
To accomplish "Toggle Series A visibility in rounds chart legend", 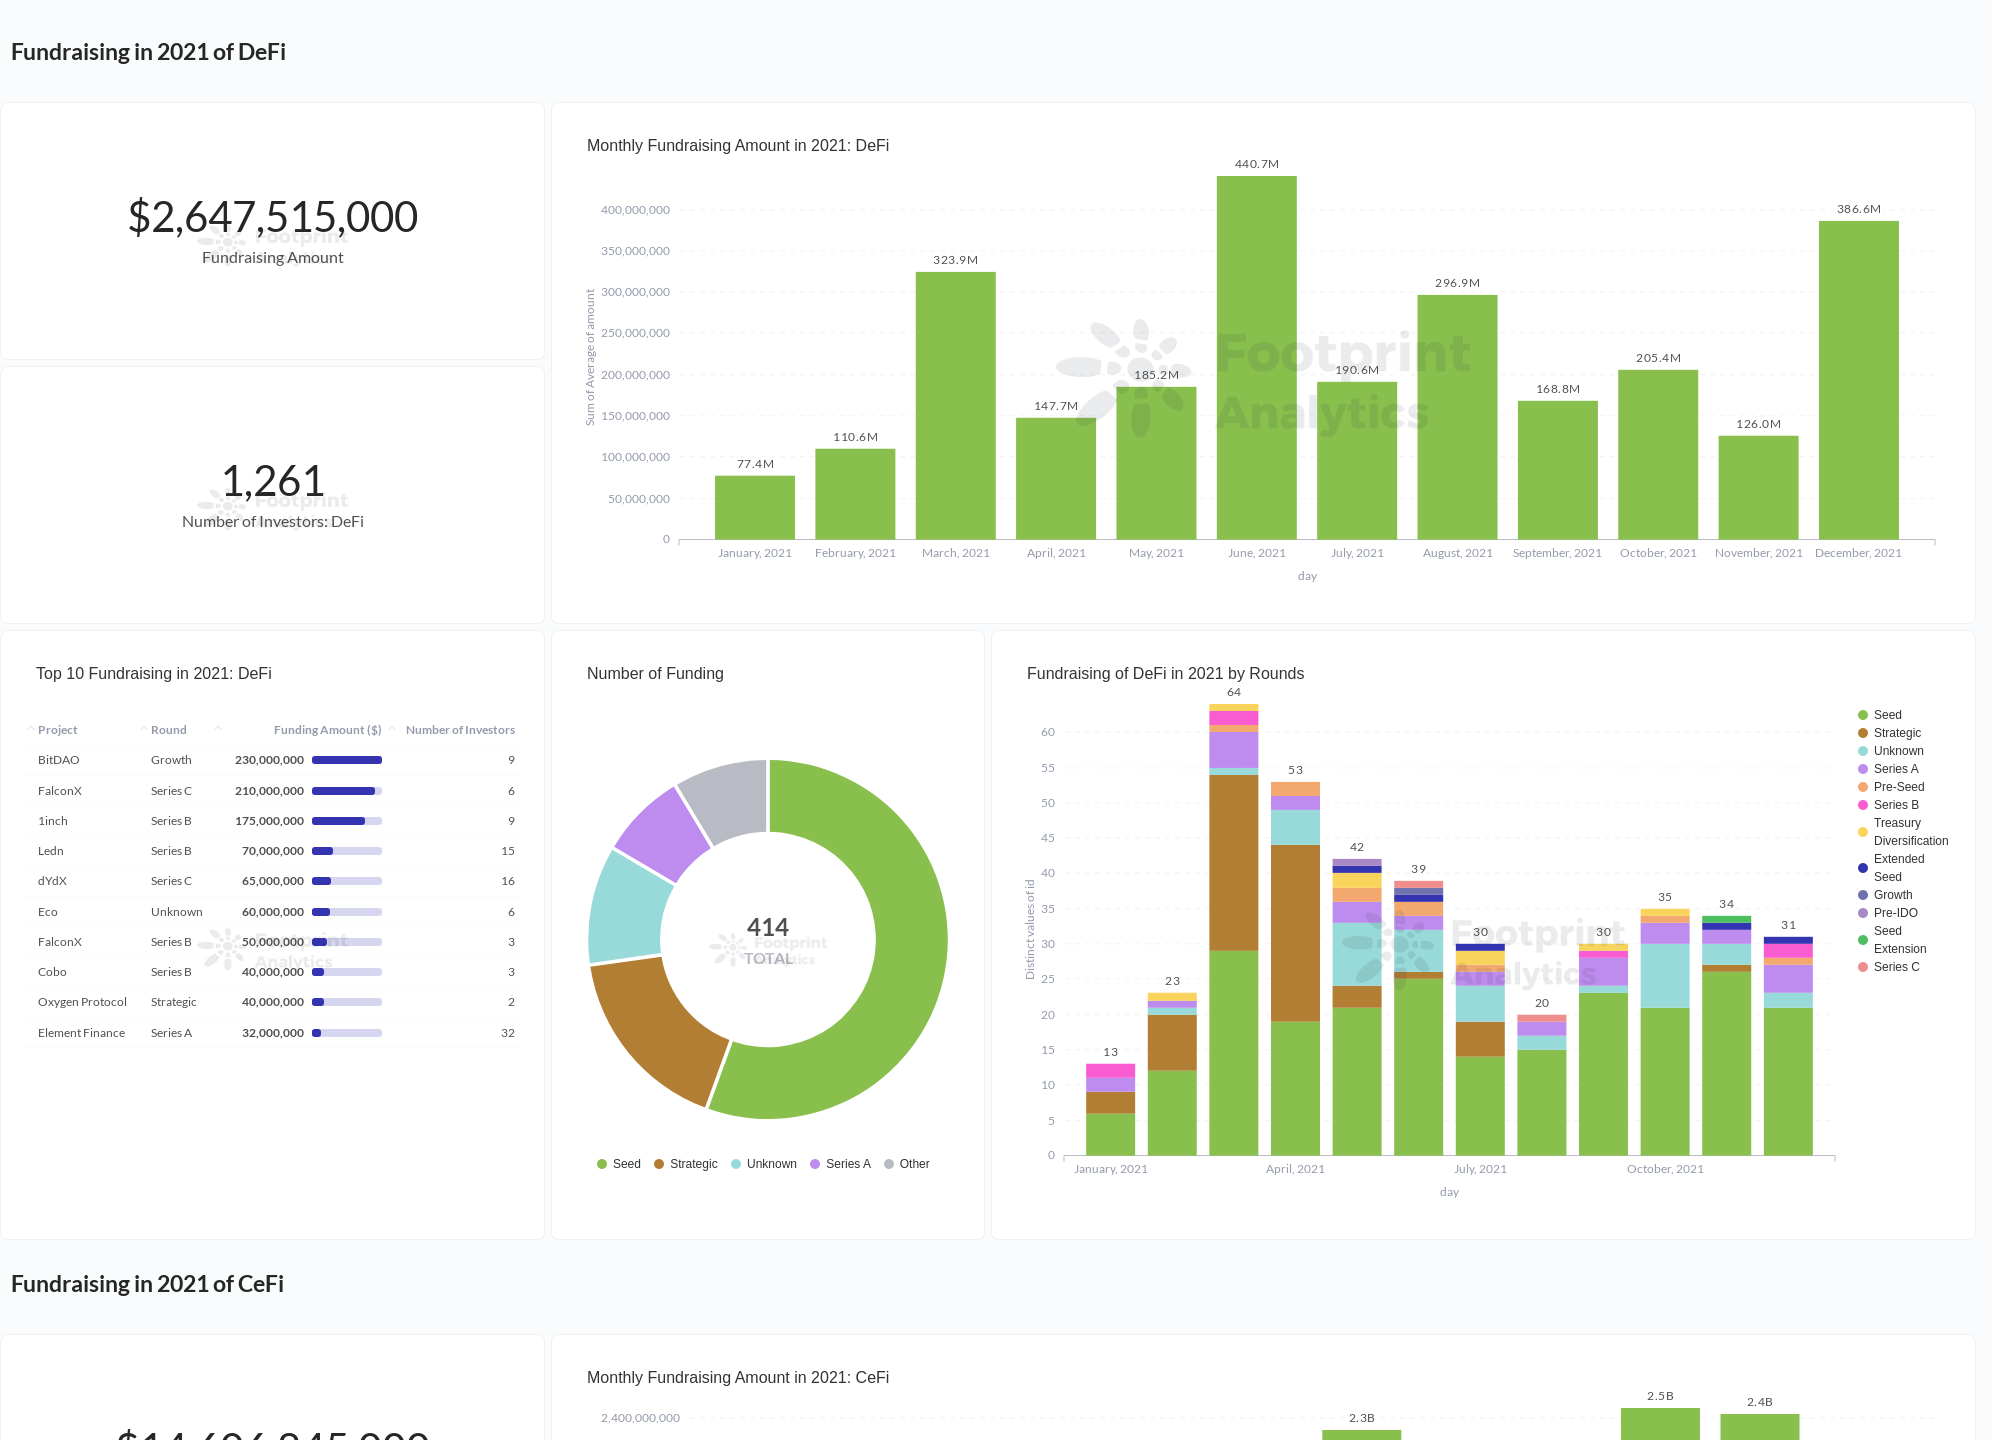I will (1862, 768).
